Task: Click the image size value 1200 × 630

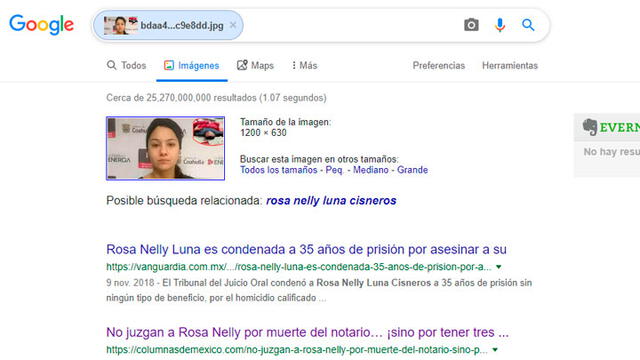Action: pos(263,133)
